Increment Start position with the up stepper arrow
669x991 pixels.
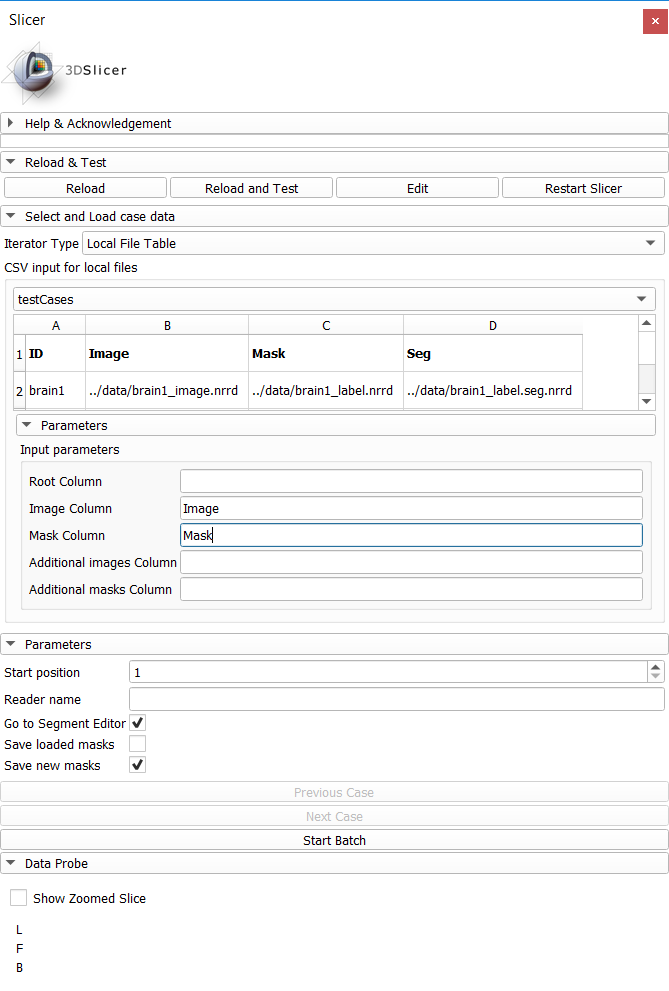[657, 666]
